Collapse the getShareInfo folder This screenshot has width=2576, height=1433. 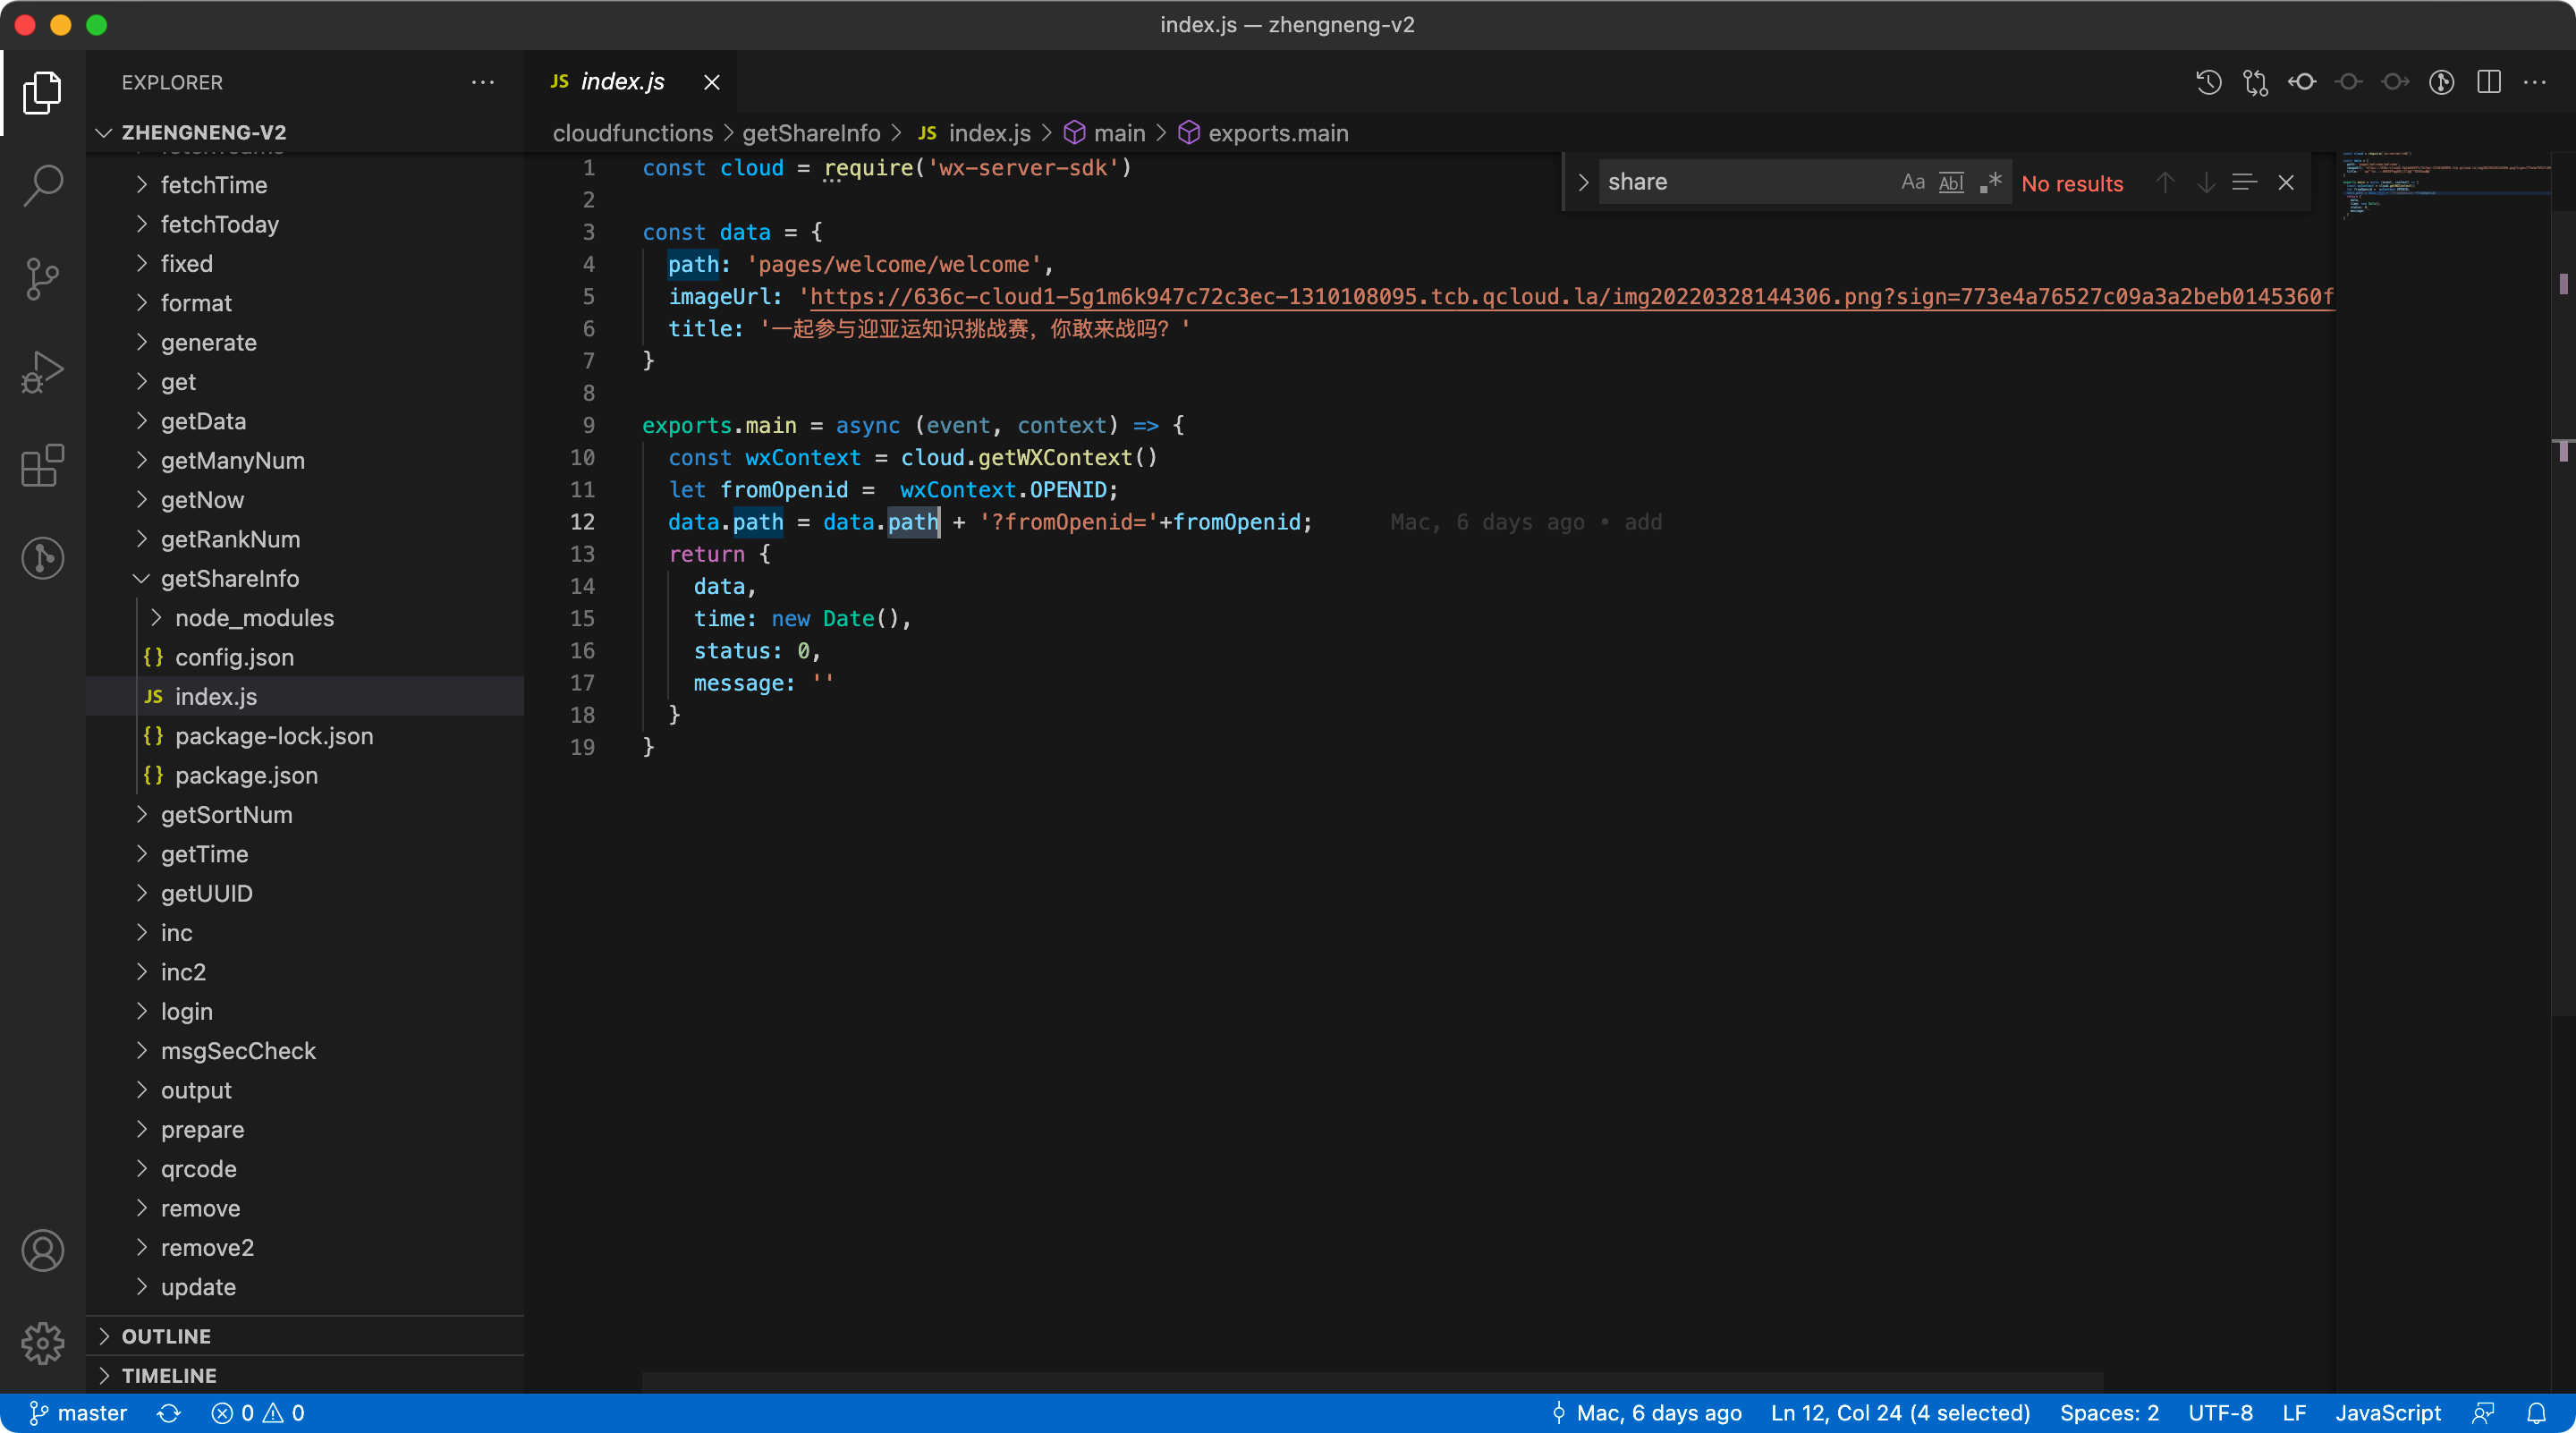click(229, 579)
